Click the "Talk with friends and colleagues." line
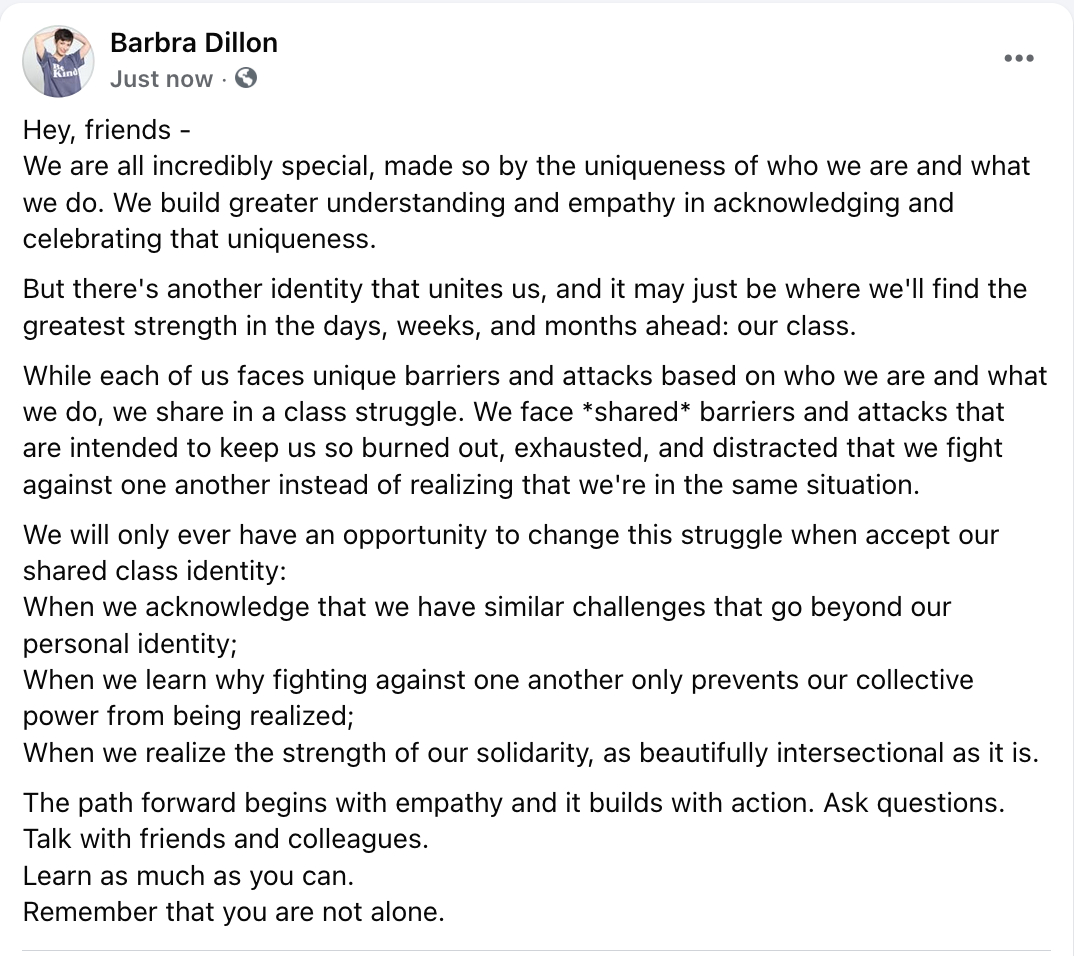Viewport: 1074px width, 956px height. (x=225, y=839)
